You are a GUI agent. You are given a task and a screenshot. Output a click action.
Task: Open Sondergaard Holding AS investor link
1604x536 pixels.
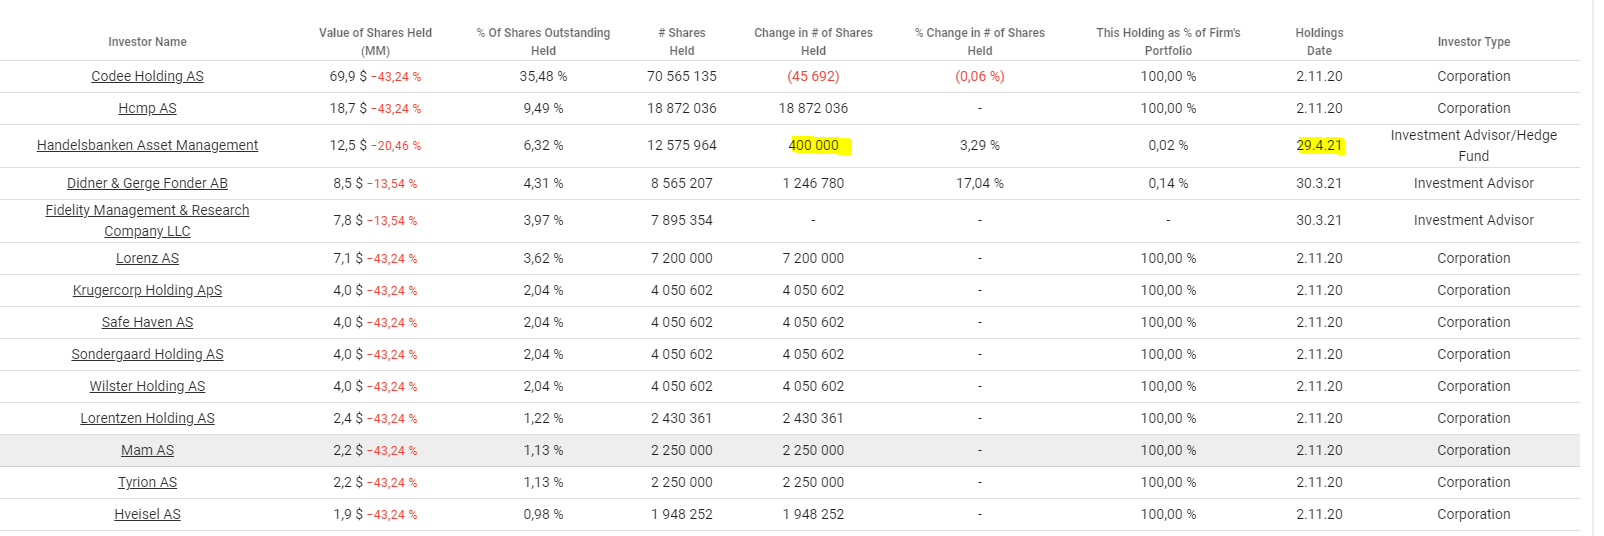tap(147, 354)
